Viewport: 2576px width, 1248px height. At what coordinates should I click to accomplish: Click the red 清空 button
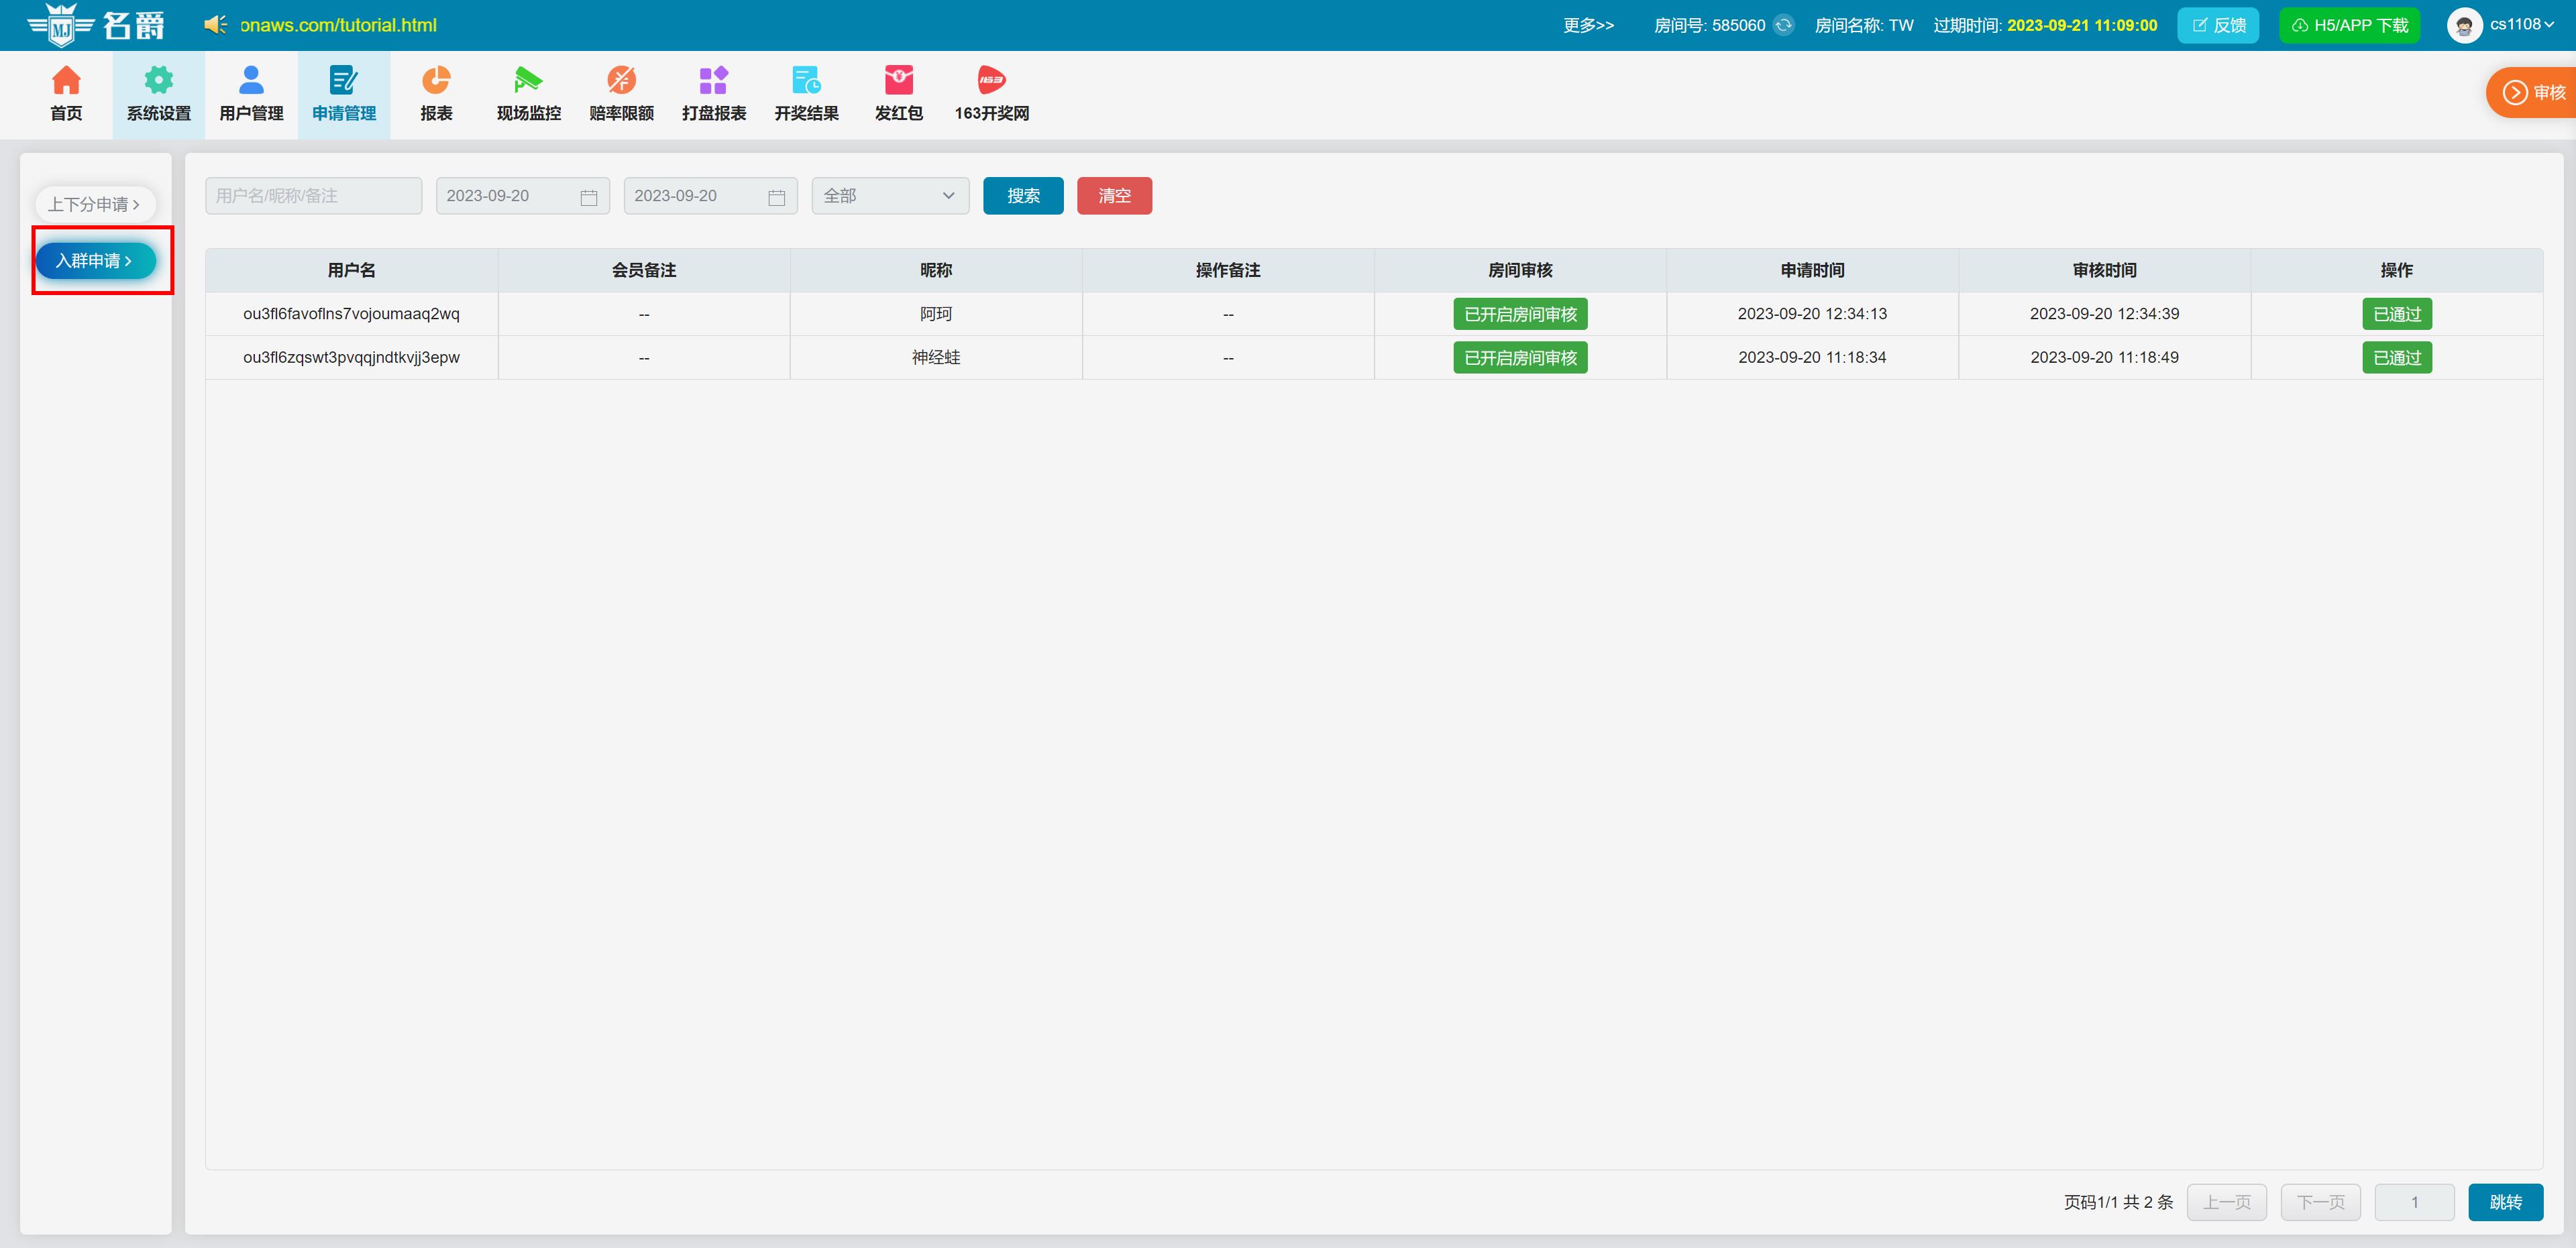tap(1114, 196)
